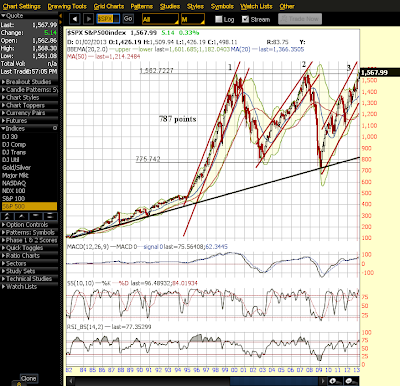The width and height of the screenshot is (400, 386).
Task: Toggle the Stream checkbox
Action: coord(245,19)
